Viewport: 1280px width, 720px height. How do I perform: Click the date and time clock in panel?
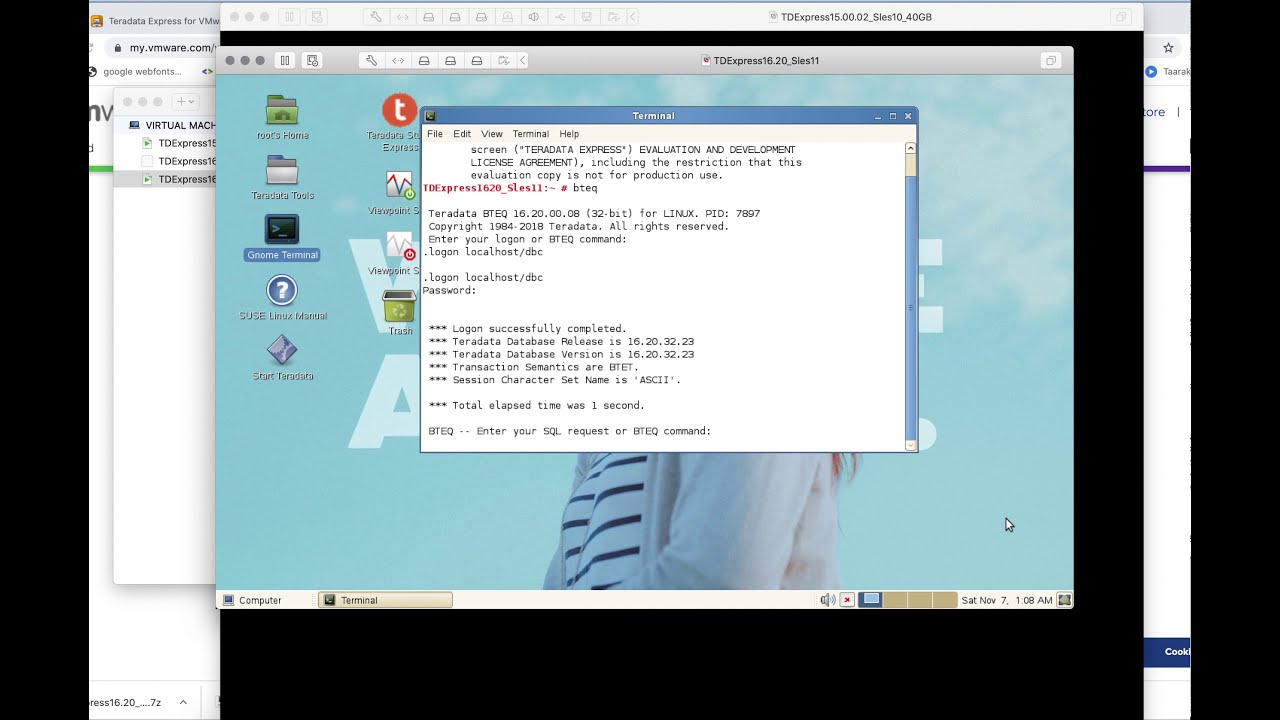pyautogui.click(x=1006, y=600)
